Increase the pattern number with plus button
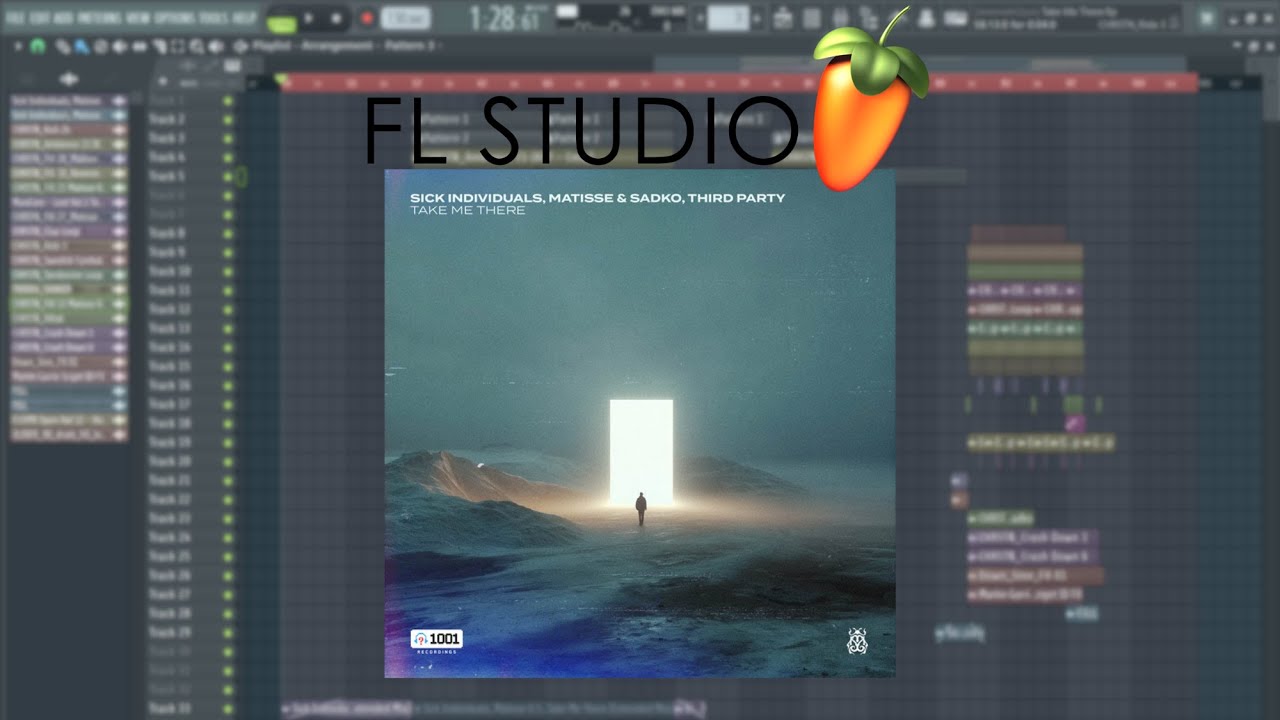 point(757,18)
